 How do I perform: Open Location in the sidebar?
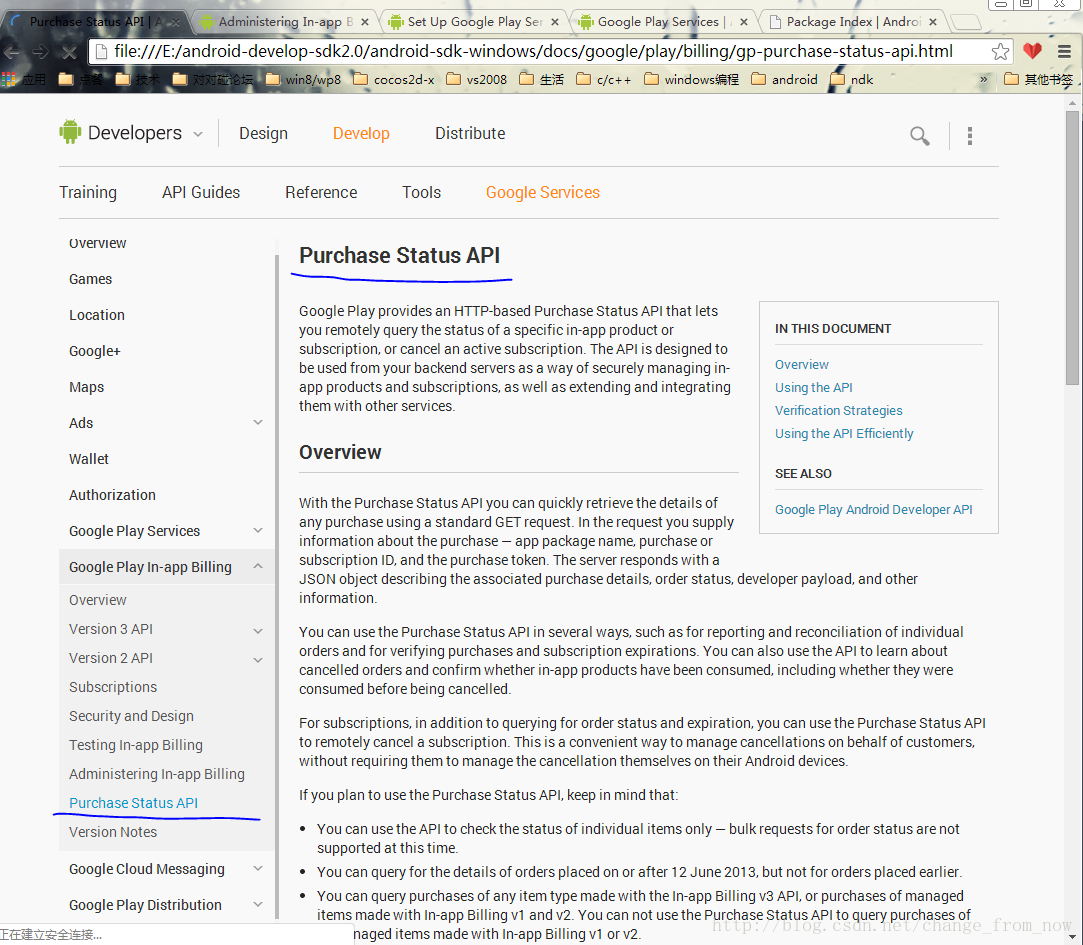(x=97, y=315)
